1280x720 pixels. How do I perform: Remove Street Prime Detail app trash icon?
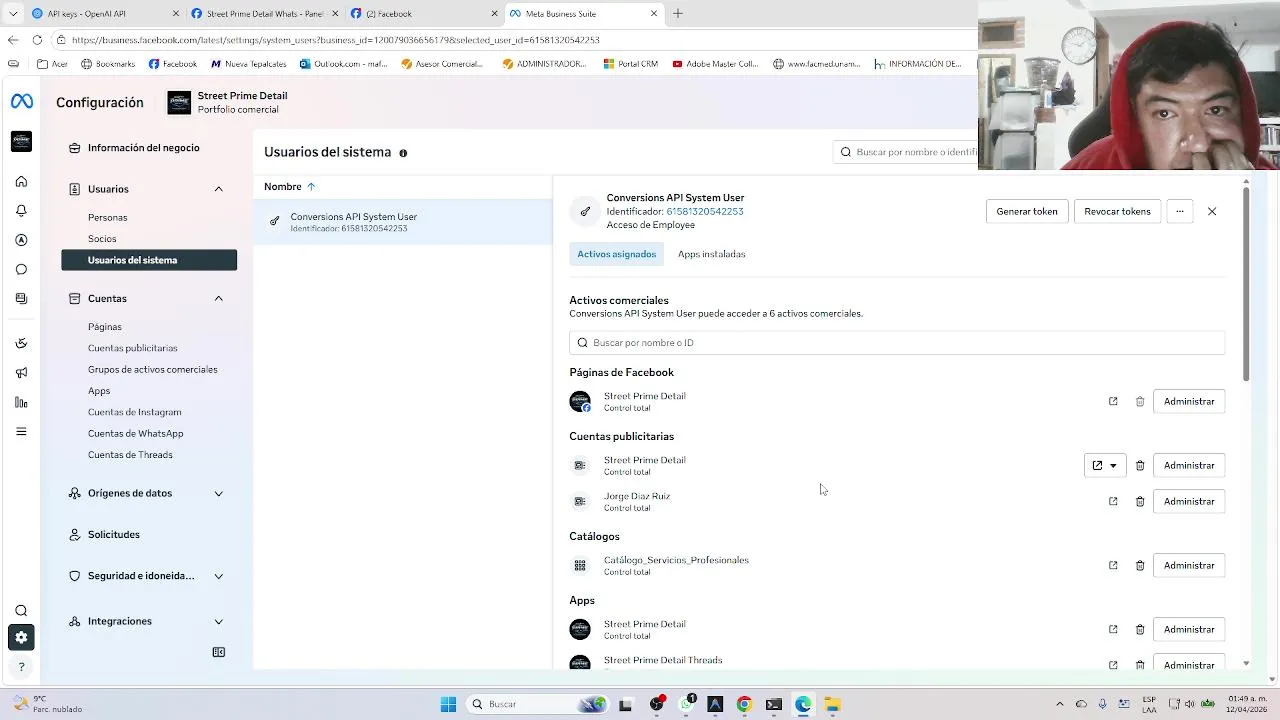(1140, 629)
